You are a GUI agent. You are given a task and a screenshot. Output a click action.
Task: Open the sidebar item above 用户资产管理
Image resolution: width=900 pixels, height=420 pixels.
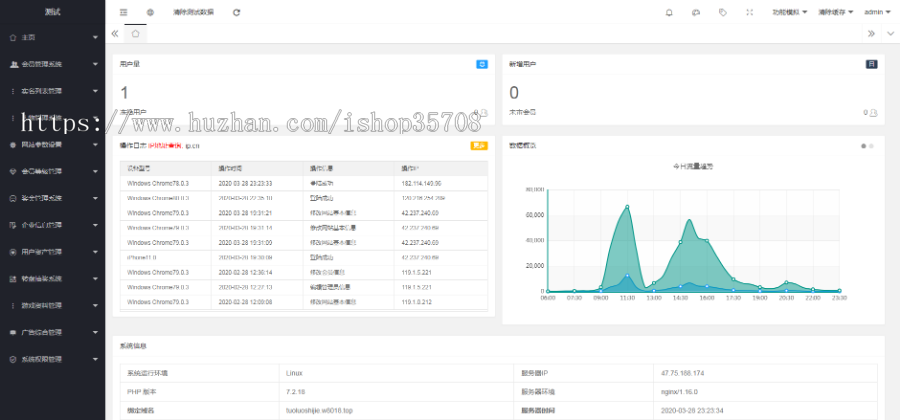tap(52, 225)
